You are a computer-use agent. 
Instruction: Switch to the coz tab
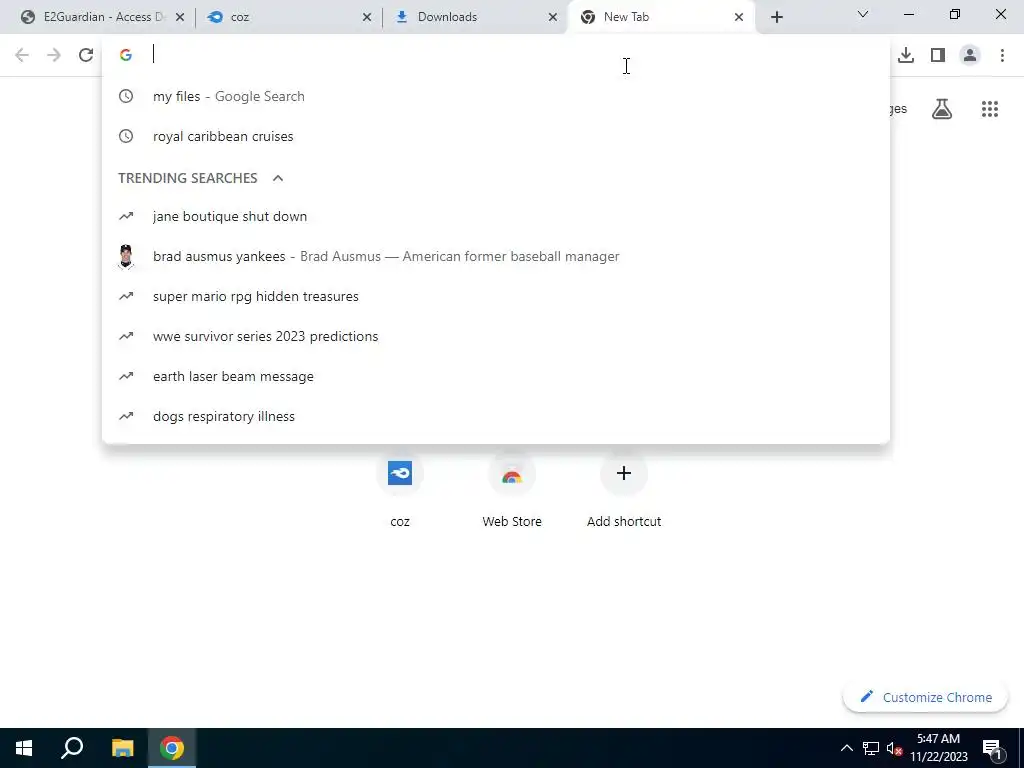point(287,17)
